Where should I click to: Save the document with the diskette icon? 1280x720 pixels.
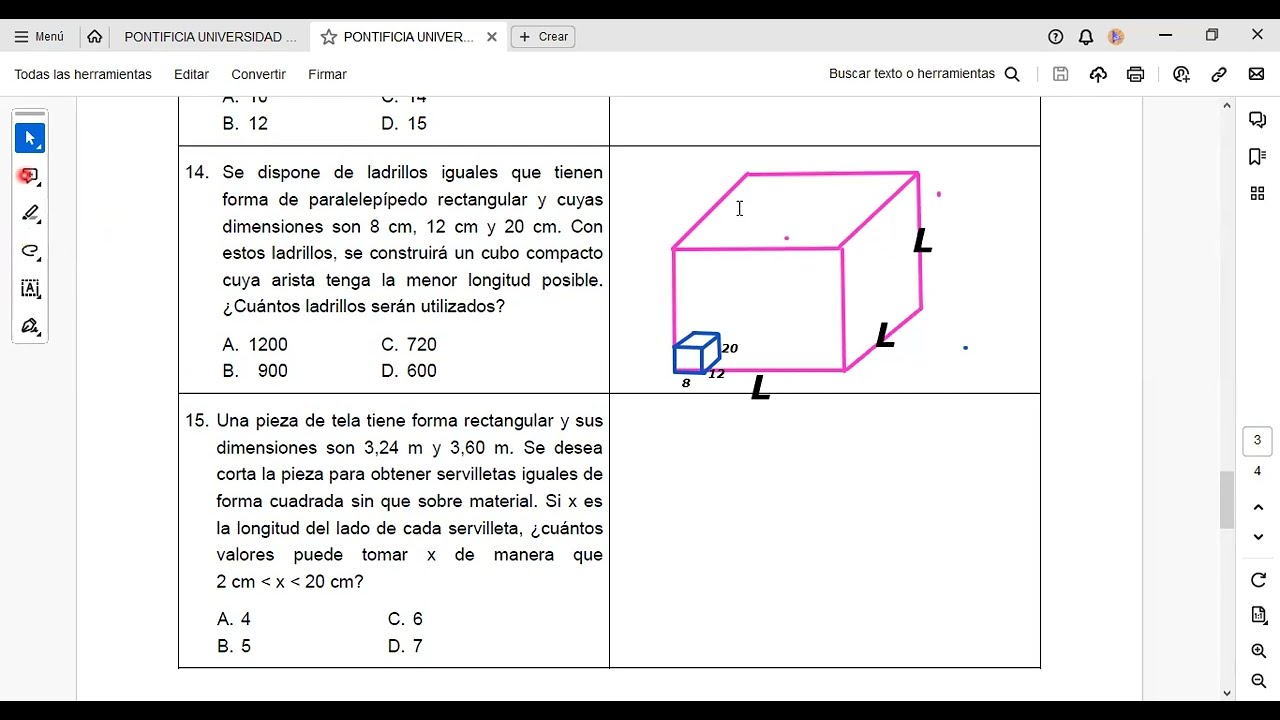pos(1061,74)
